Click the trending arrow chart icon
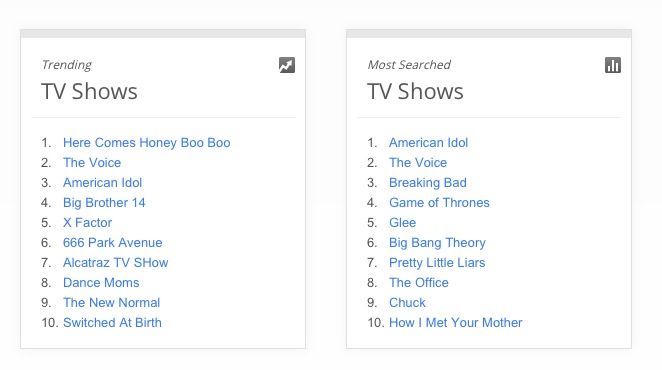Screen dimensions: 662x370 click(287, 65)
